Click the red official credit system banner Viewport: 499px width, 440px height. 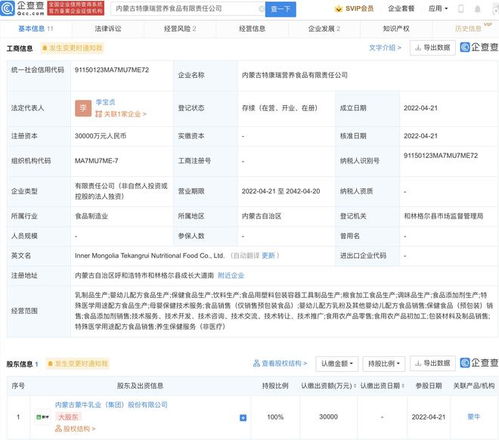(x=76, y=8)
